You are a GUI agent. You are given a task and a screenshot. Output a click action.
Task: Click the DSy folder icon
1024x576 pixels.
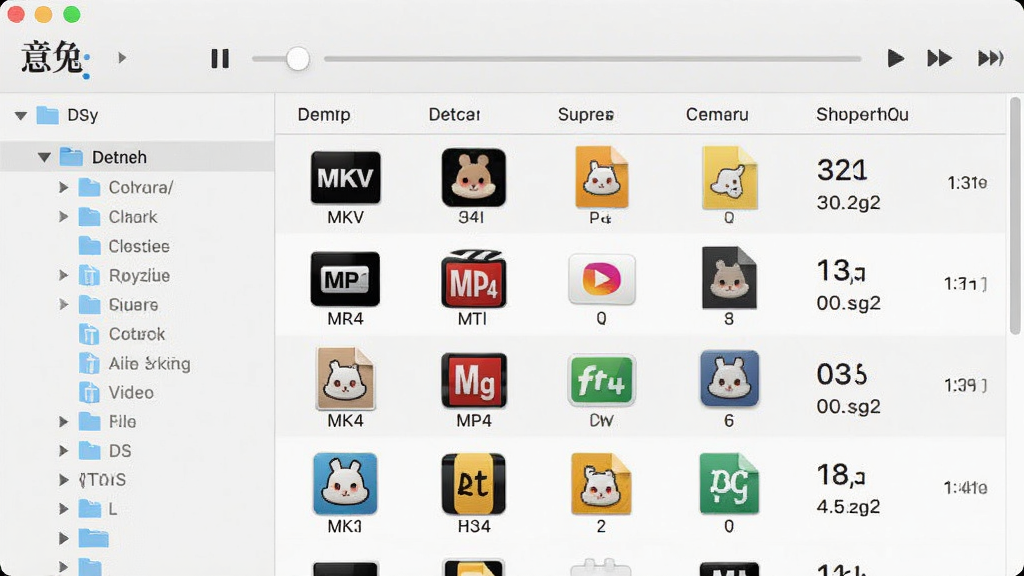click(47, 115)
